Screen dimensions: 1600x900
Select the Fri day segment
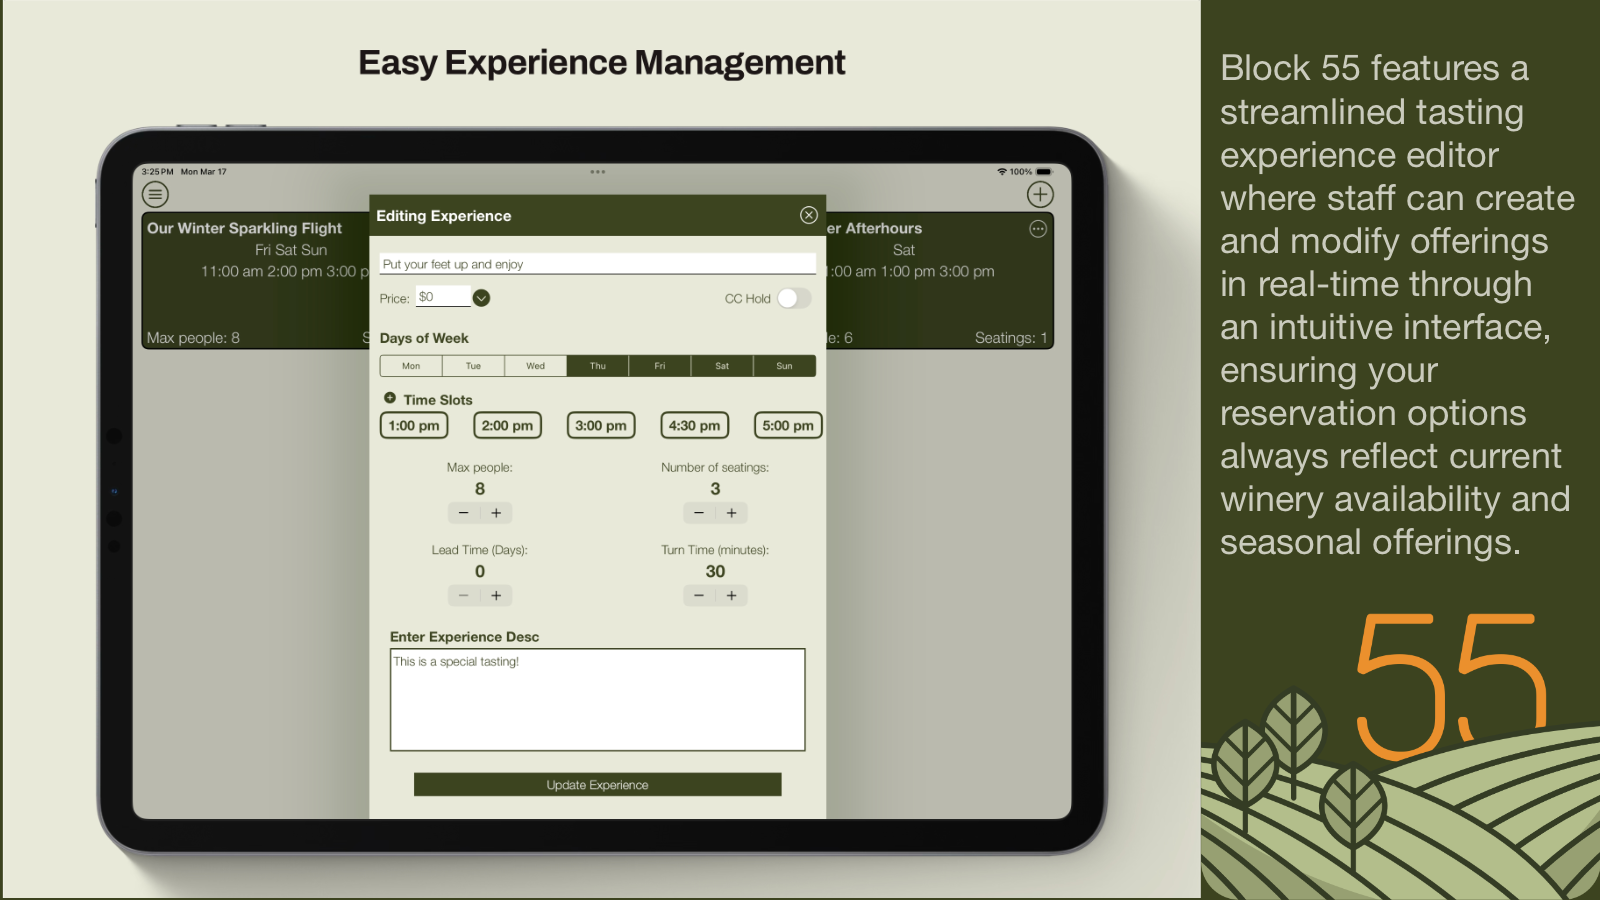click(660, 365)
